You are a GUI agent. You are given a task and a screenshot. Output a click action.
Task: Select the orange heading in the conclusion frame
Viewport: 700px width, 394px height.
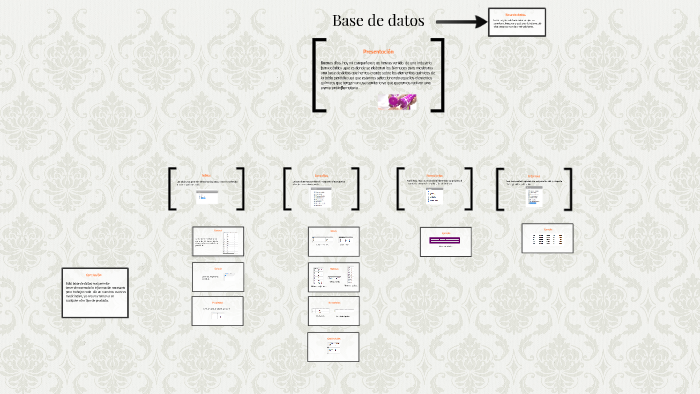[94, 275]
